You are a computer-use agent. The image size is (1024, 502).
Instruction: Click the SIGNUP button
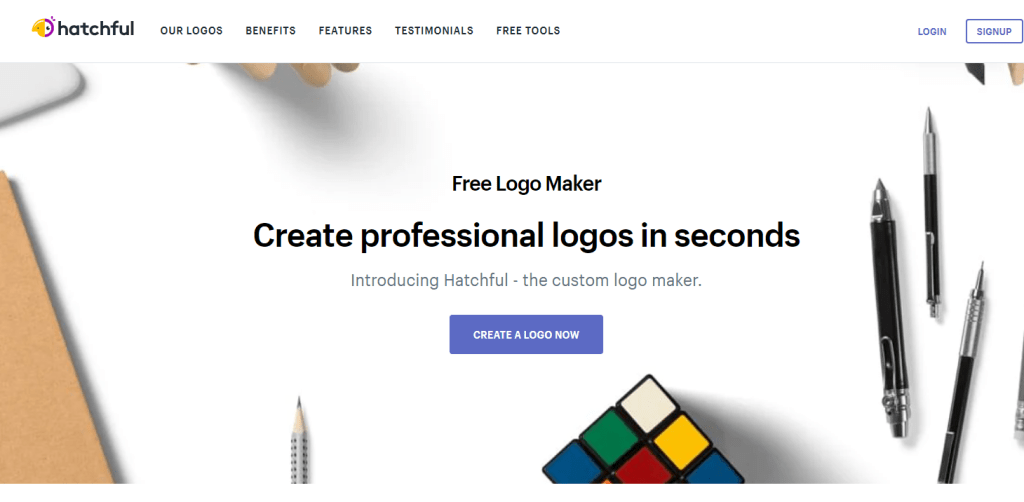(994, 31)
